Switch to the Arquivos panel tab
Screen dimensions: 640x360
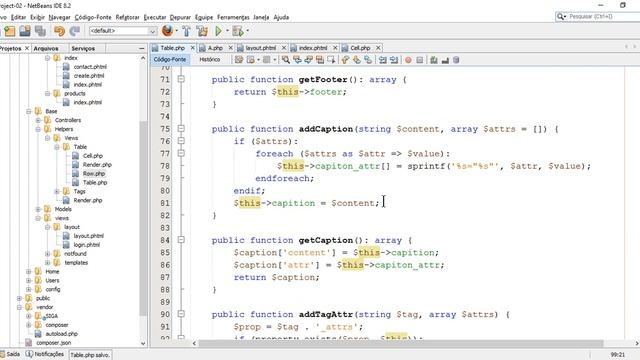pos(46,49)
